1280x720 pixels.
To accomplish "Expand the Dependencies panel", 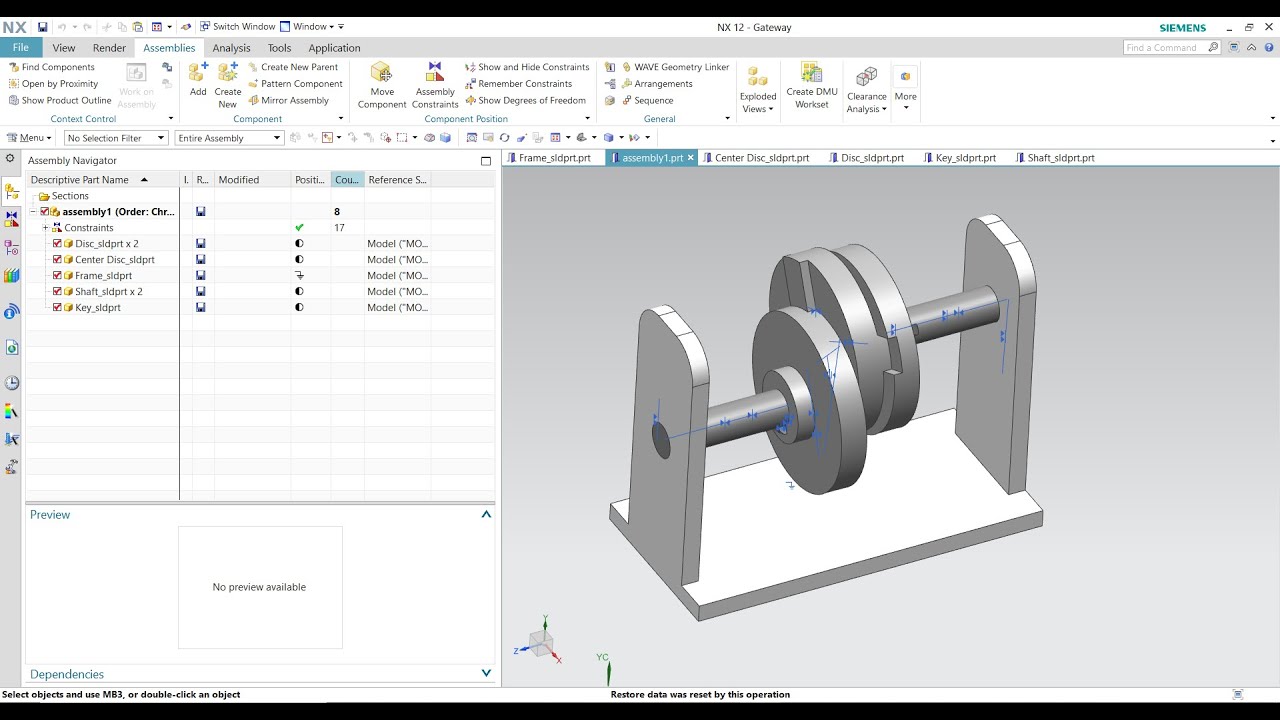I will point(486,674).
